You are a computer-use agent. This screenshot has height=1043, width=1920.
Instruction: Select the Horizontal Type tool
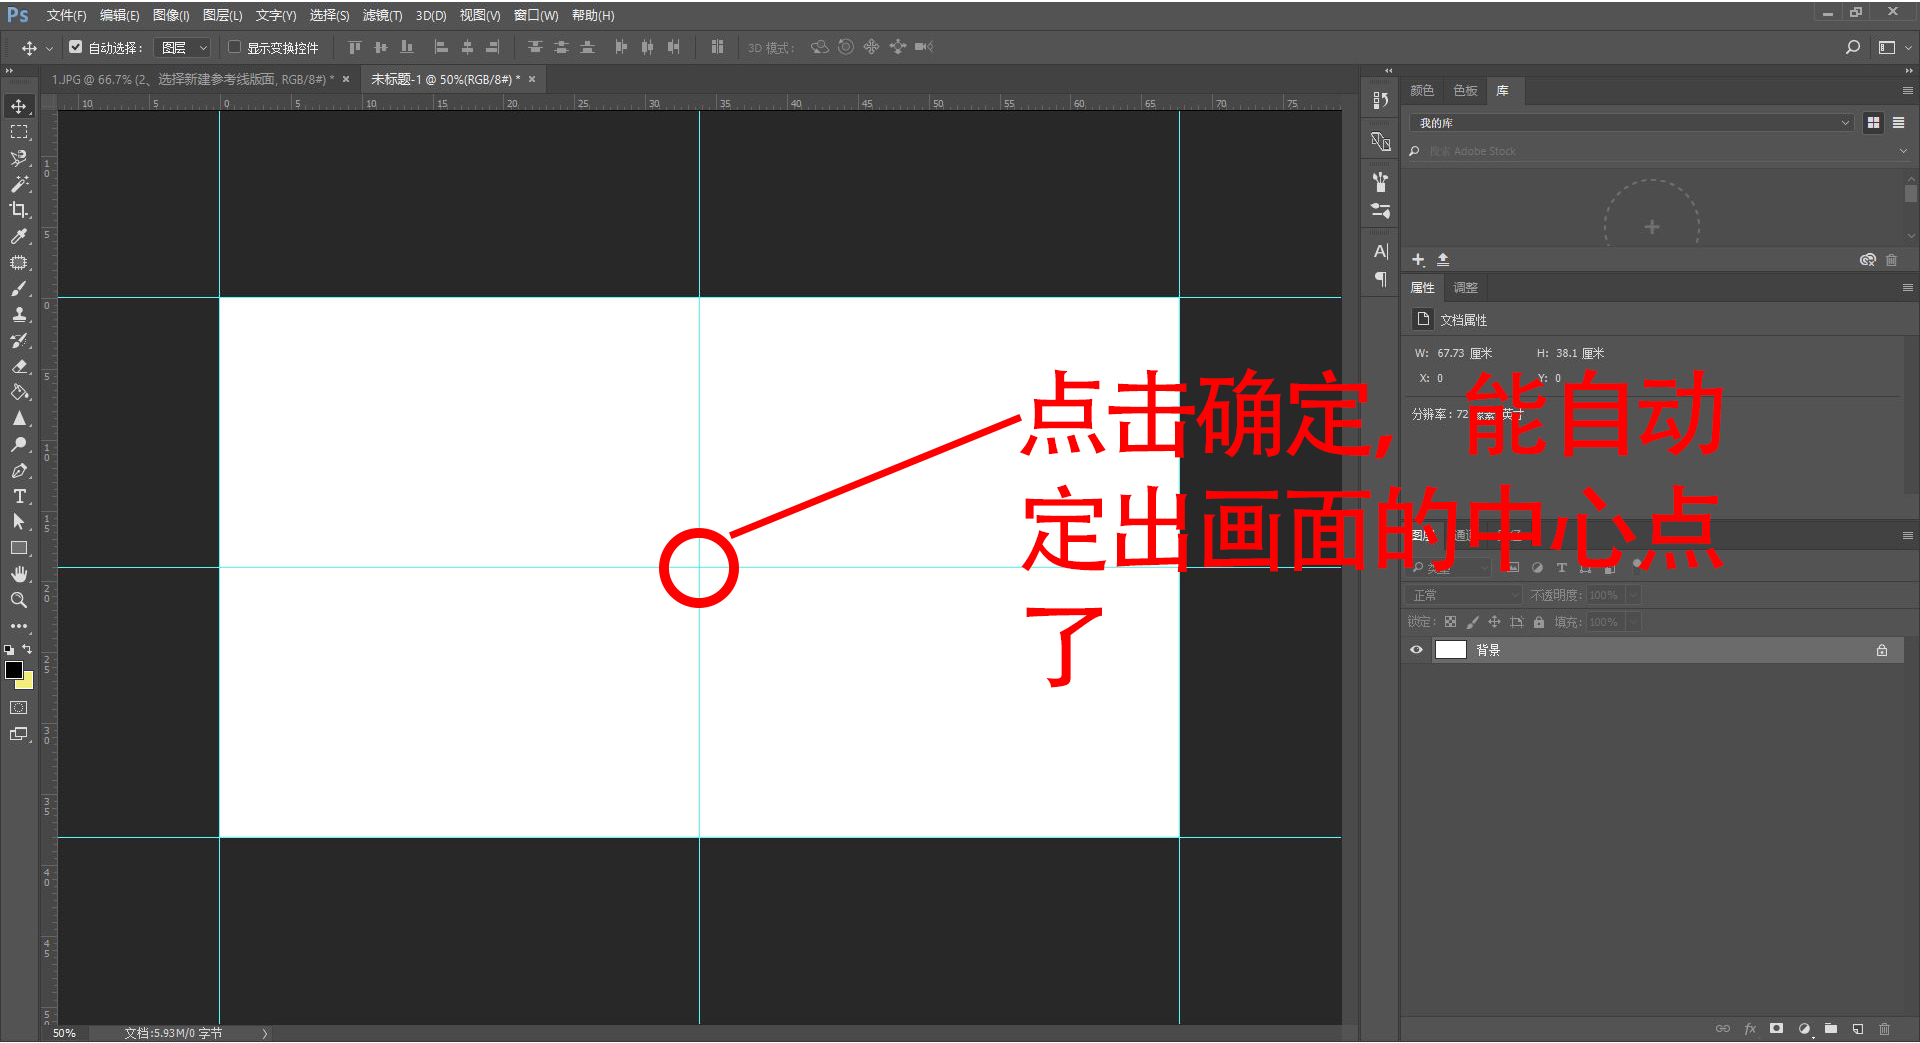click(19, 496)
